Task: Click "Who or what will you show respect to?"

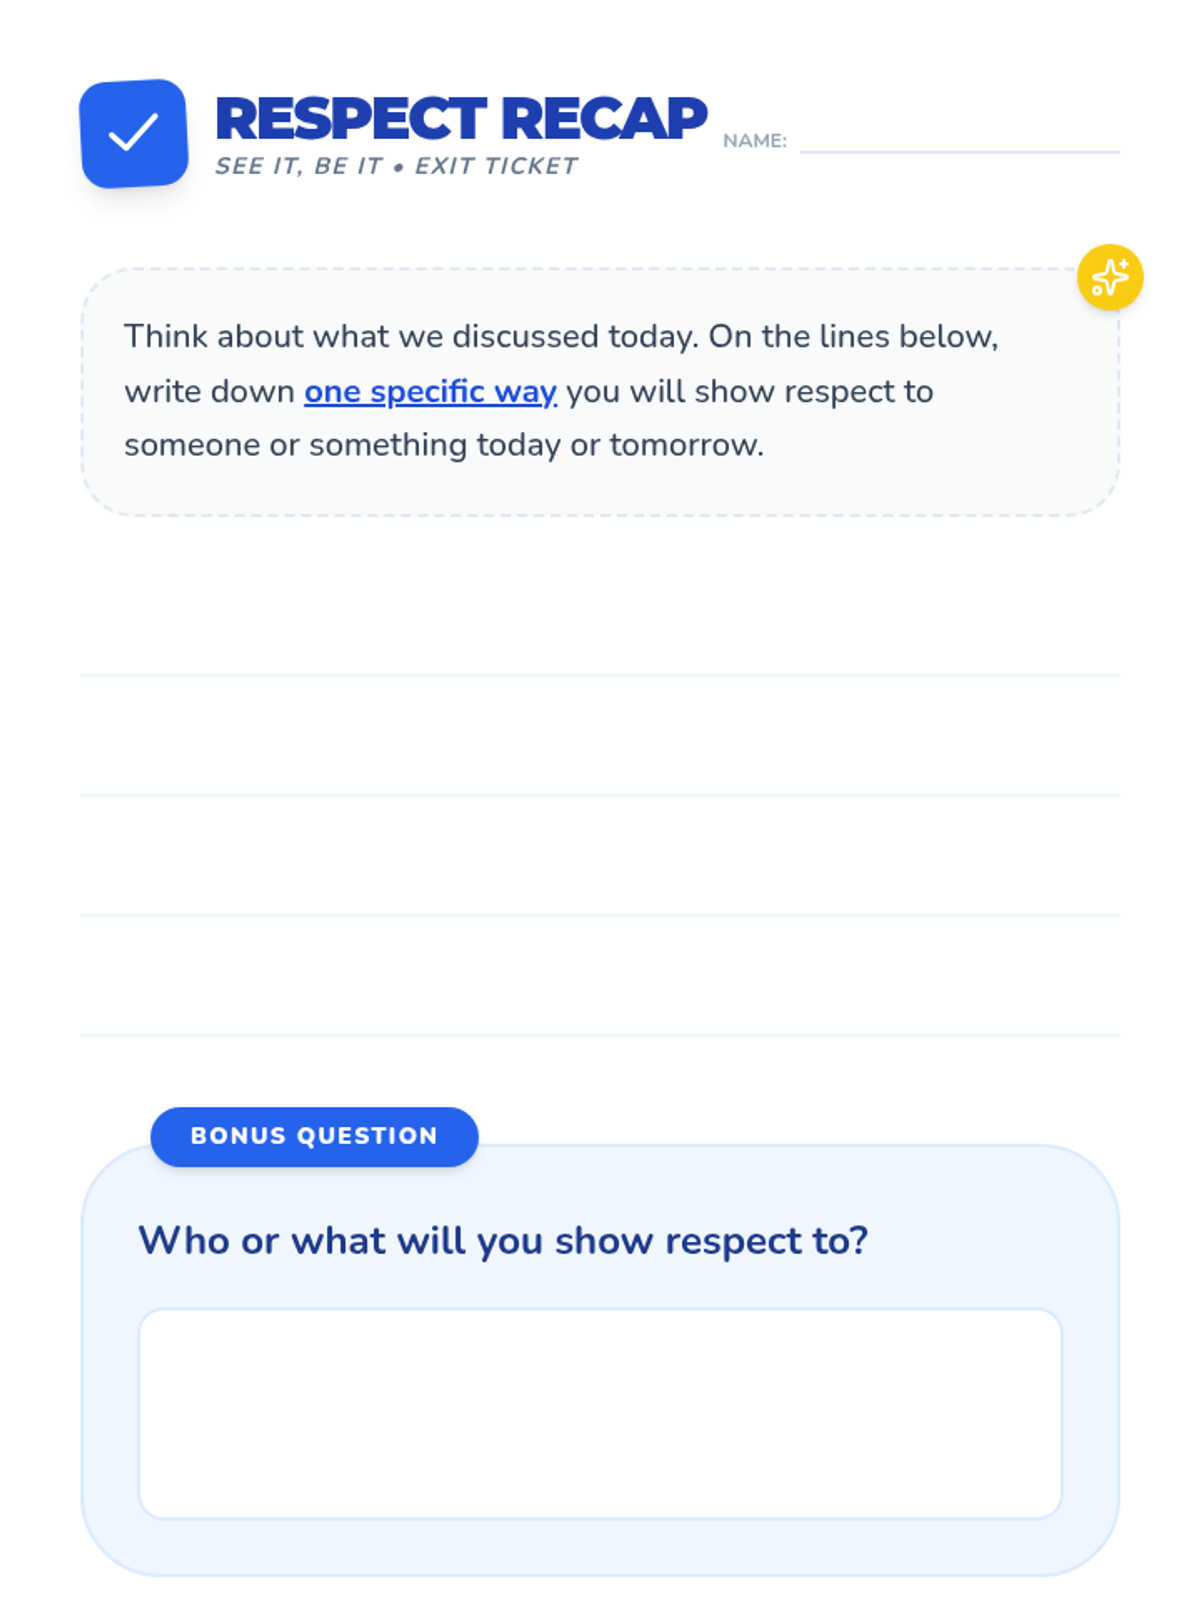Action: point(503,1241)
